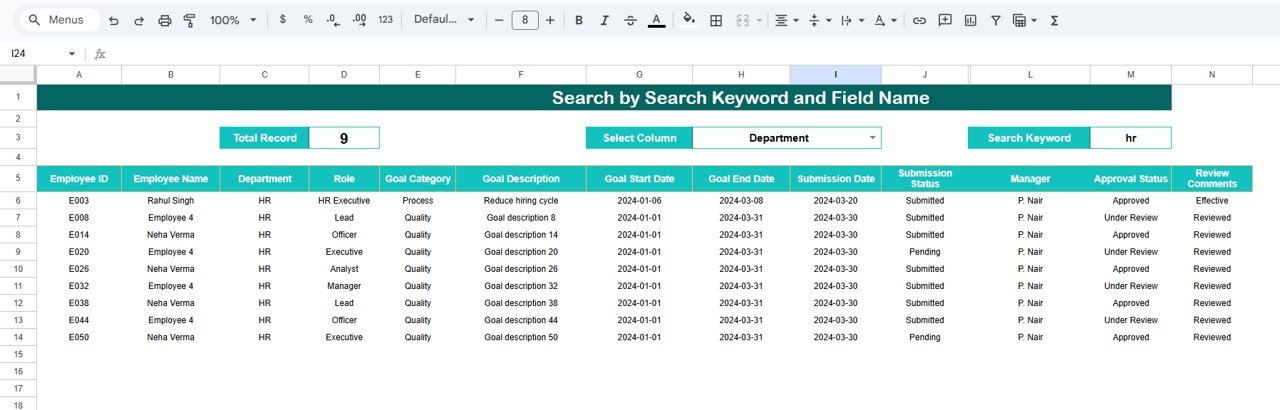Expand the Department column selector dropdown

[x=872, y=138]
